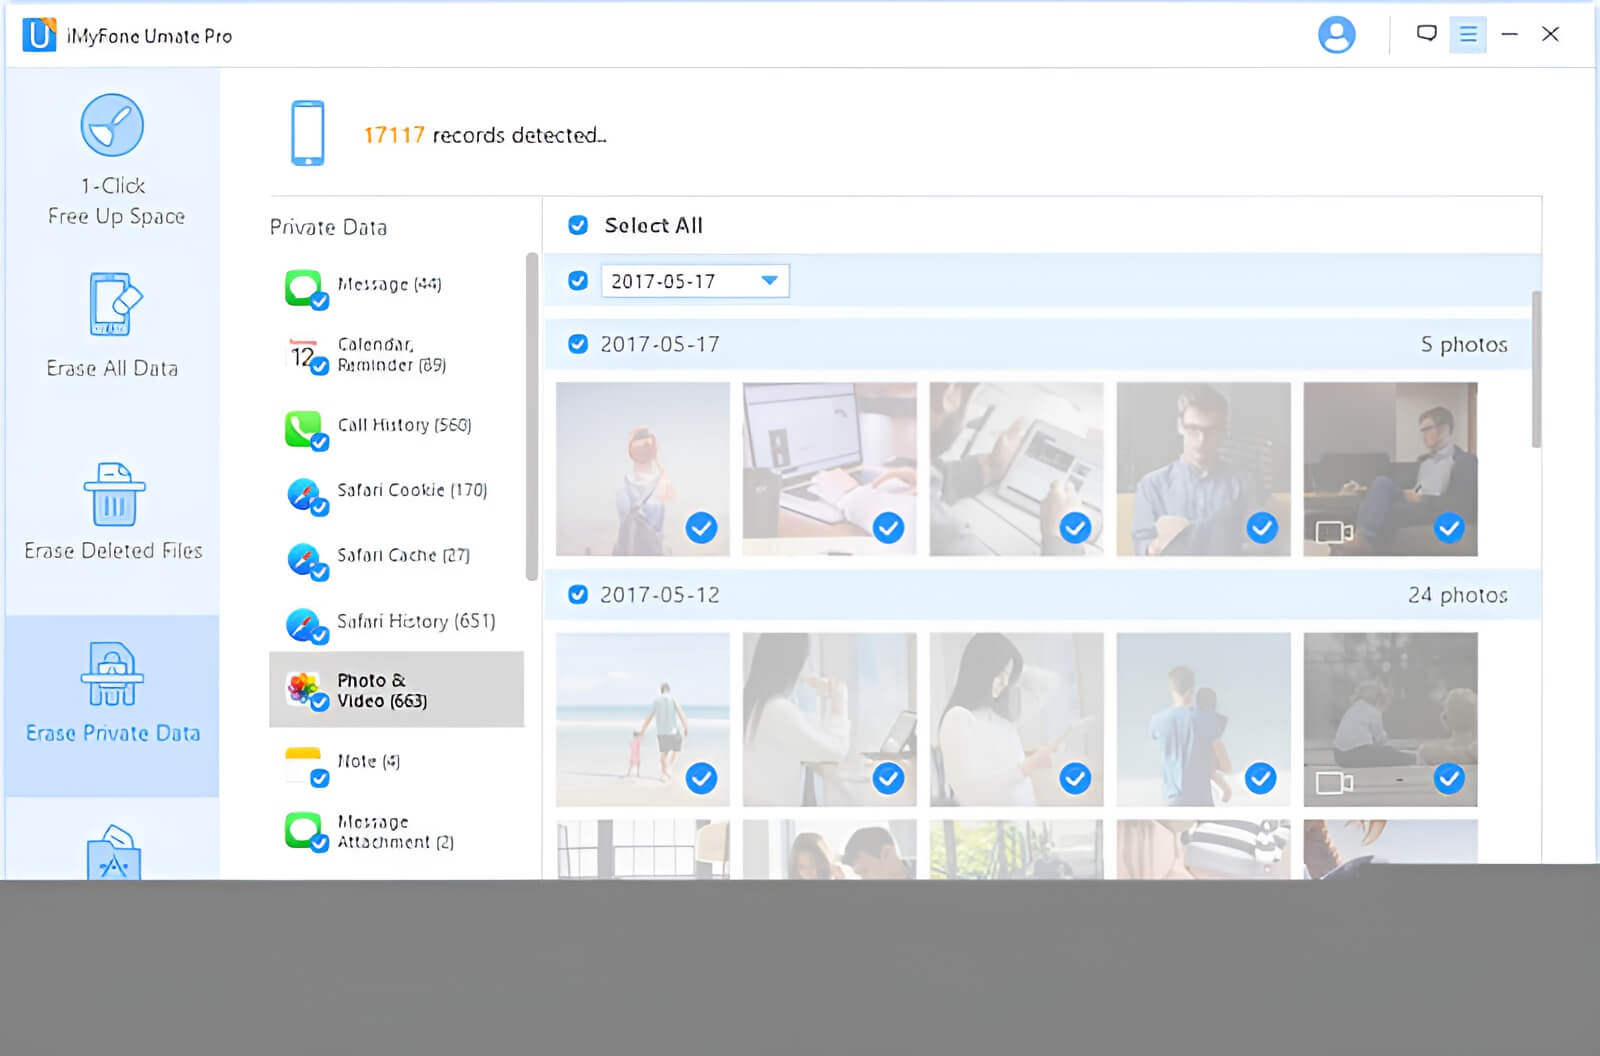Uncheck the 2017-05-12 group checkbox

click(x=578, y=594)
